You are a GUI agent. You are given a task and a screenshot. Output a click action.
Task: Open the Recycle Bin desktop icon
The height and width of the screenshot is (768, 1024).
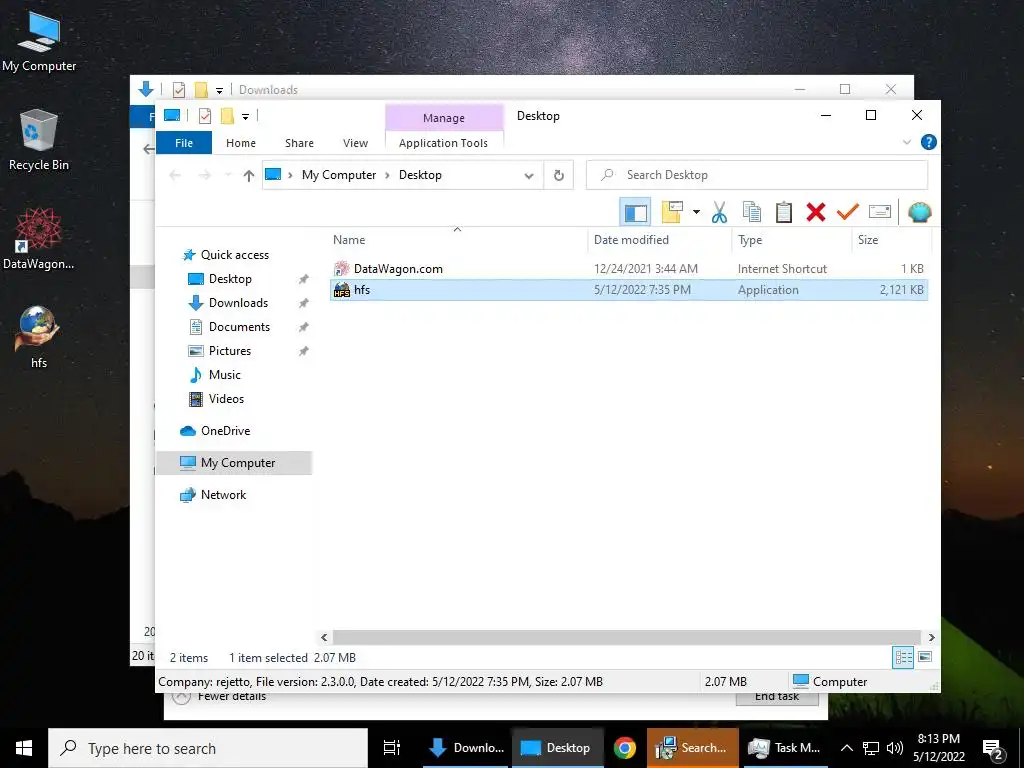39,140
